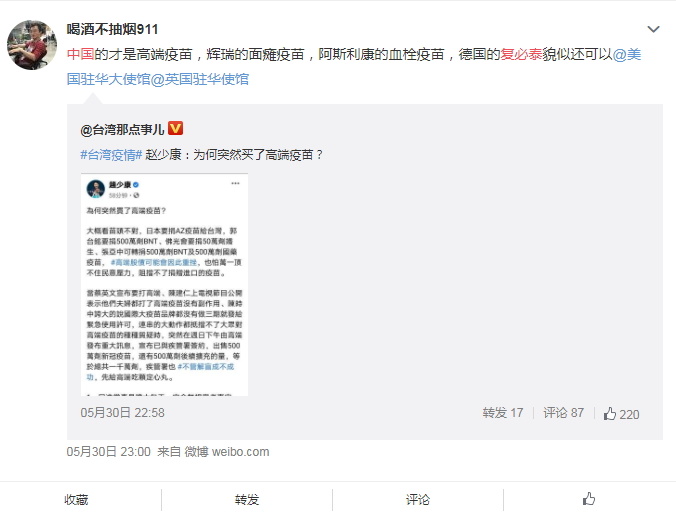View the 转发 17 reposts on the original
Screen dimensions: 676x520
pos(503,413)
